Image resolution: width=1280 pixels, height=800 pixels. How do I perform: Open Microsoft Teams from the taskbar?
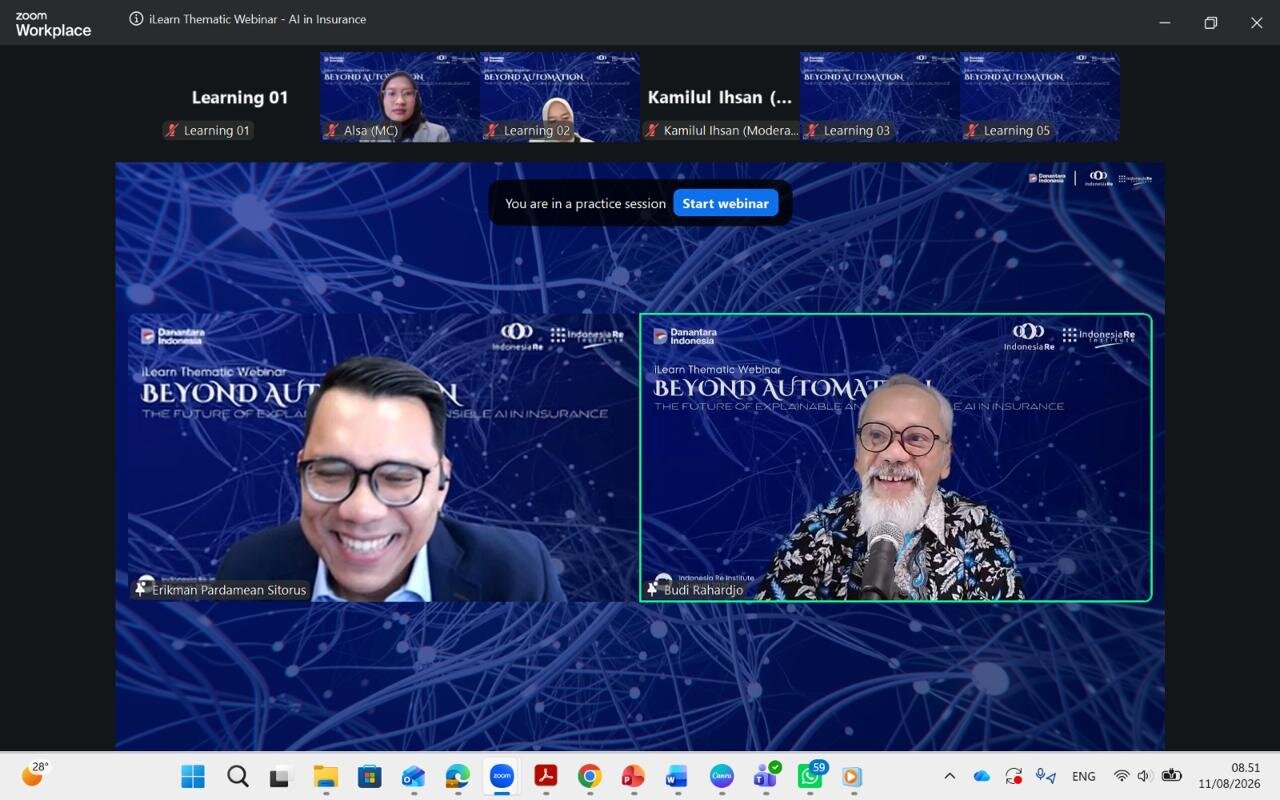(765, 776)
